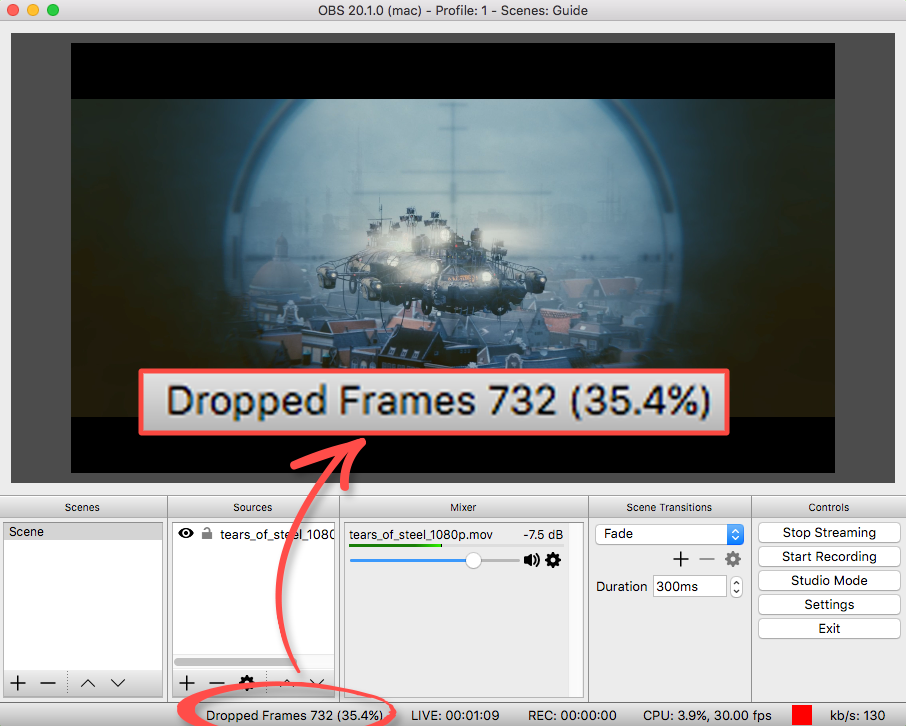This screenshot has width=906, height=726.
Task: Click the REC: 00:00:00 status text
Action: click(x=572, y=716)
